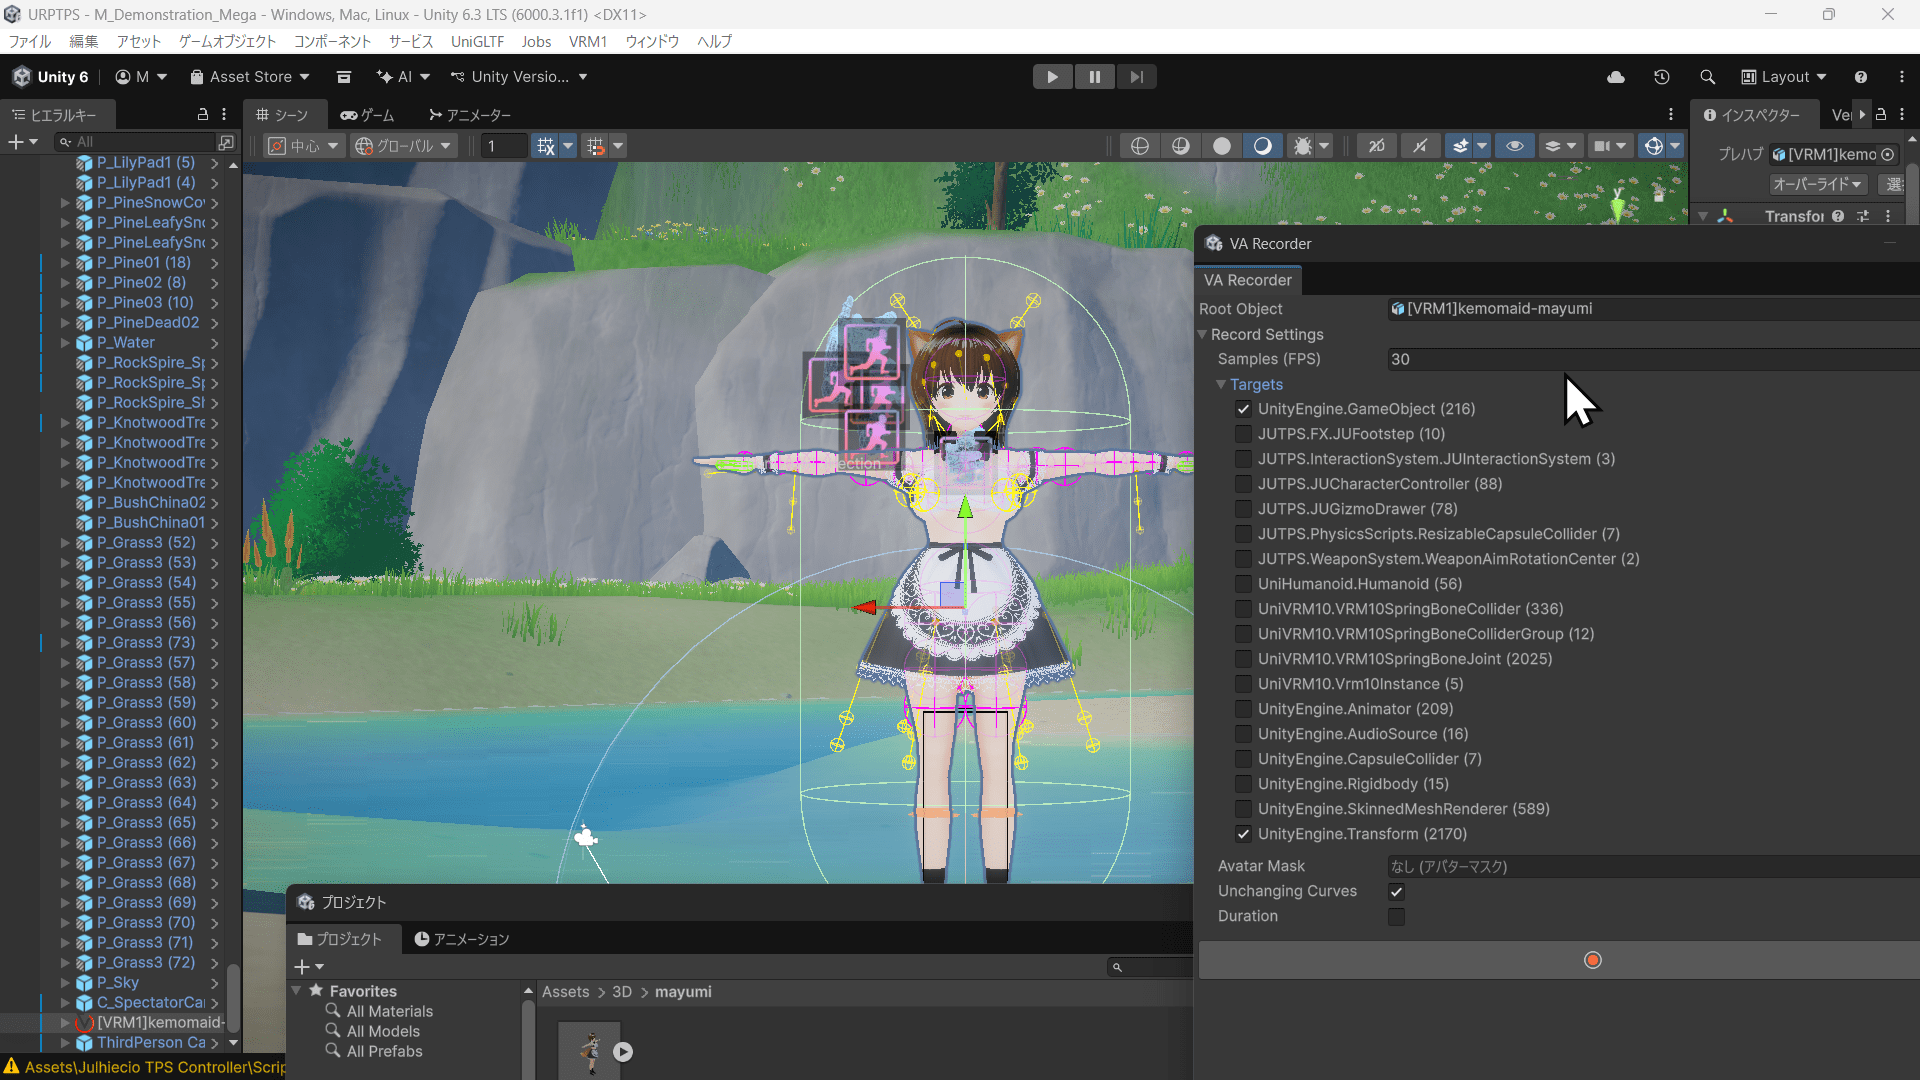Open the グローバル coordinate dropdown
Screen dimensions: 1920x1080
click(x=404, y=146)
